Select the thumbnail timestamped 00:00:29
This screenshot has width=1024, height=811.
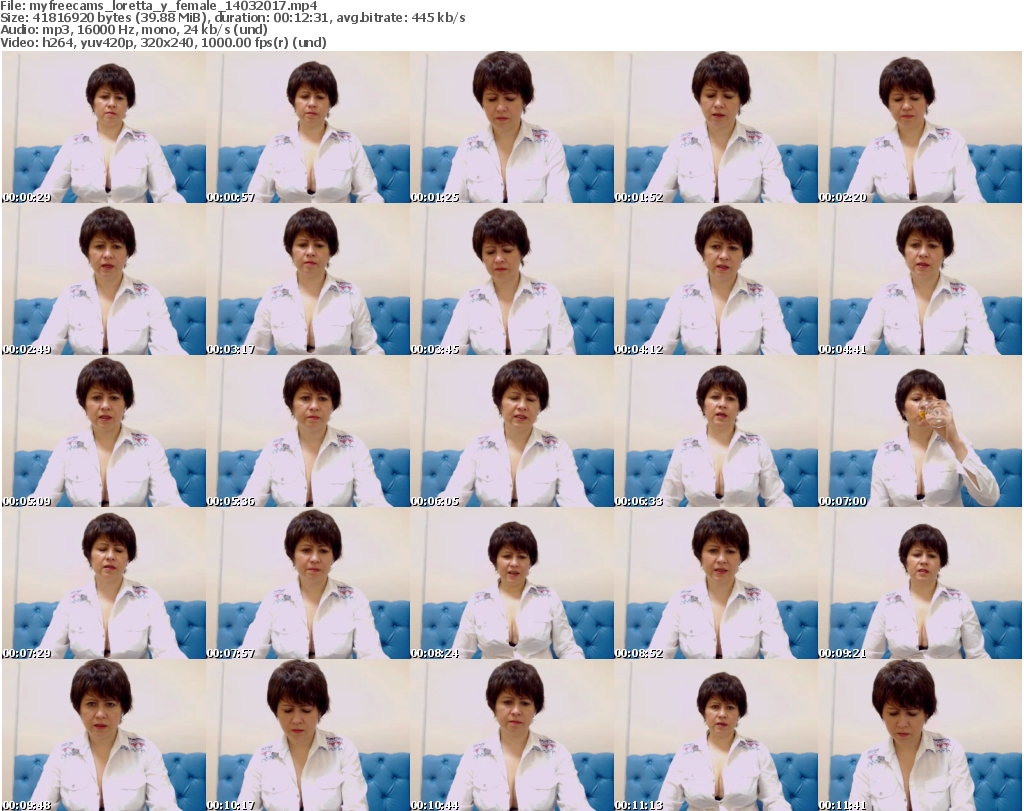[104, 127]
